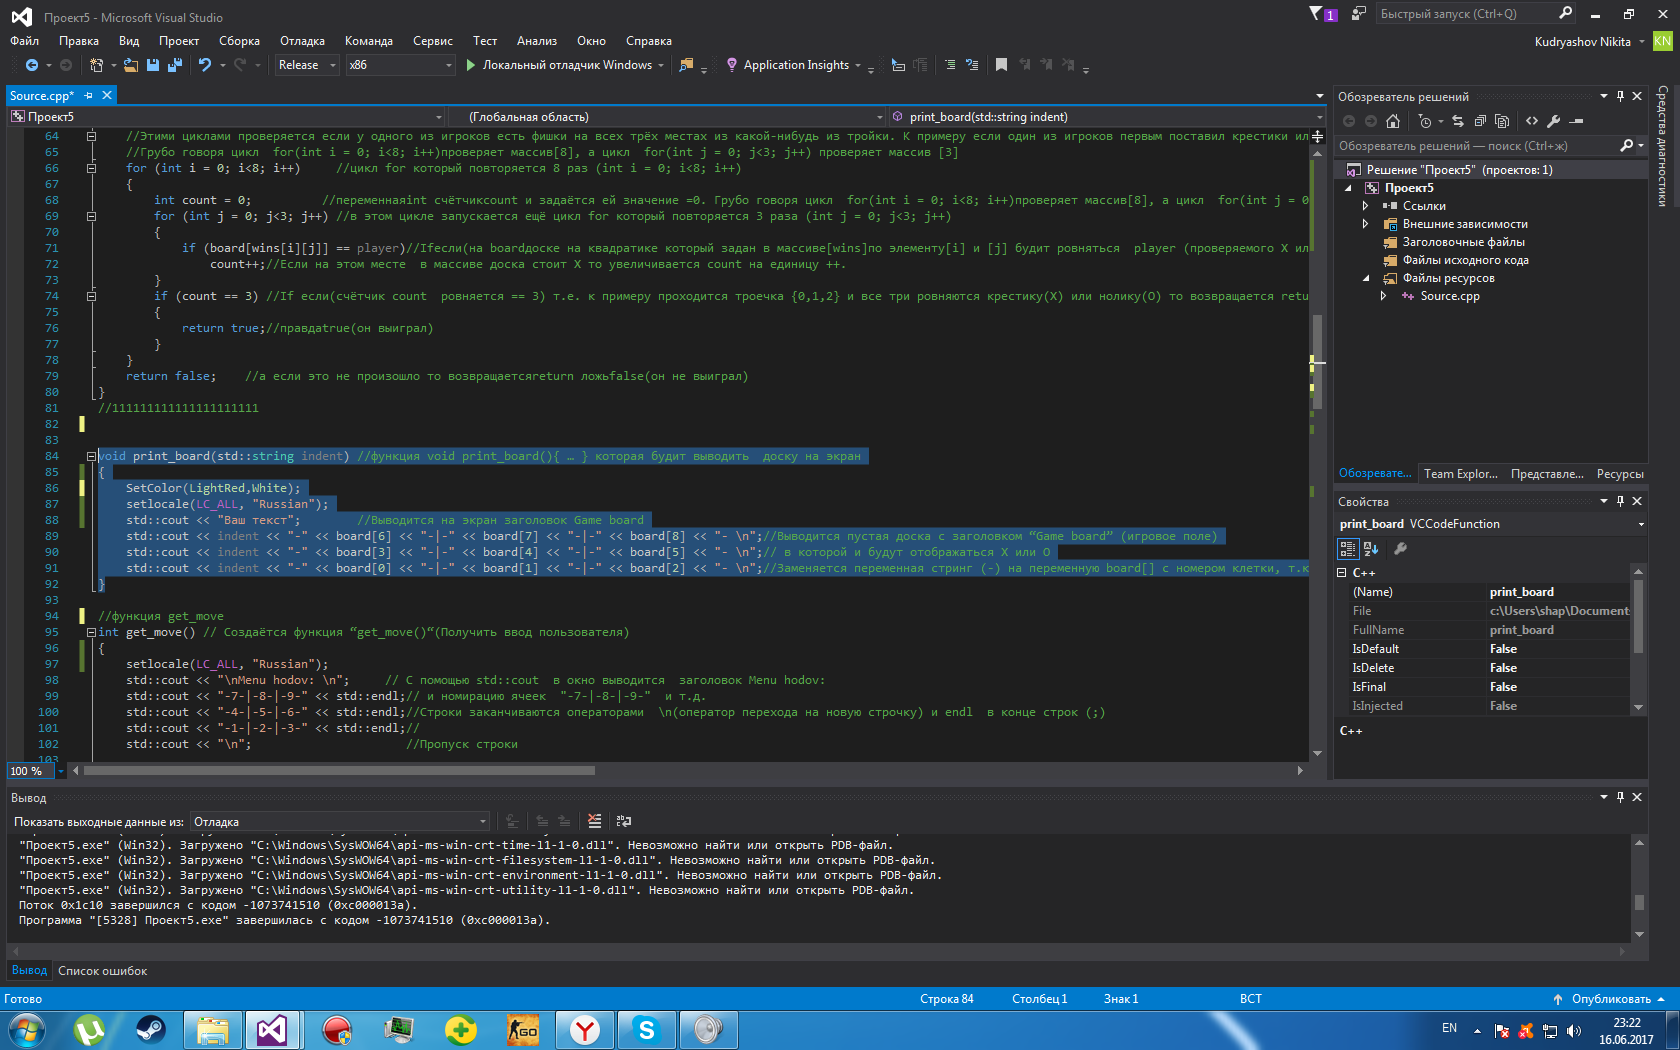Open the Отладка menu
Screen dimensions: 1680x1050
[x=302, y=41]
